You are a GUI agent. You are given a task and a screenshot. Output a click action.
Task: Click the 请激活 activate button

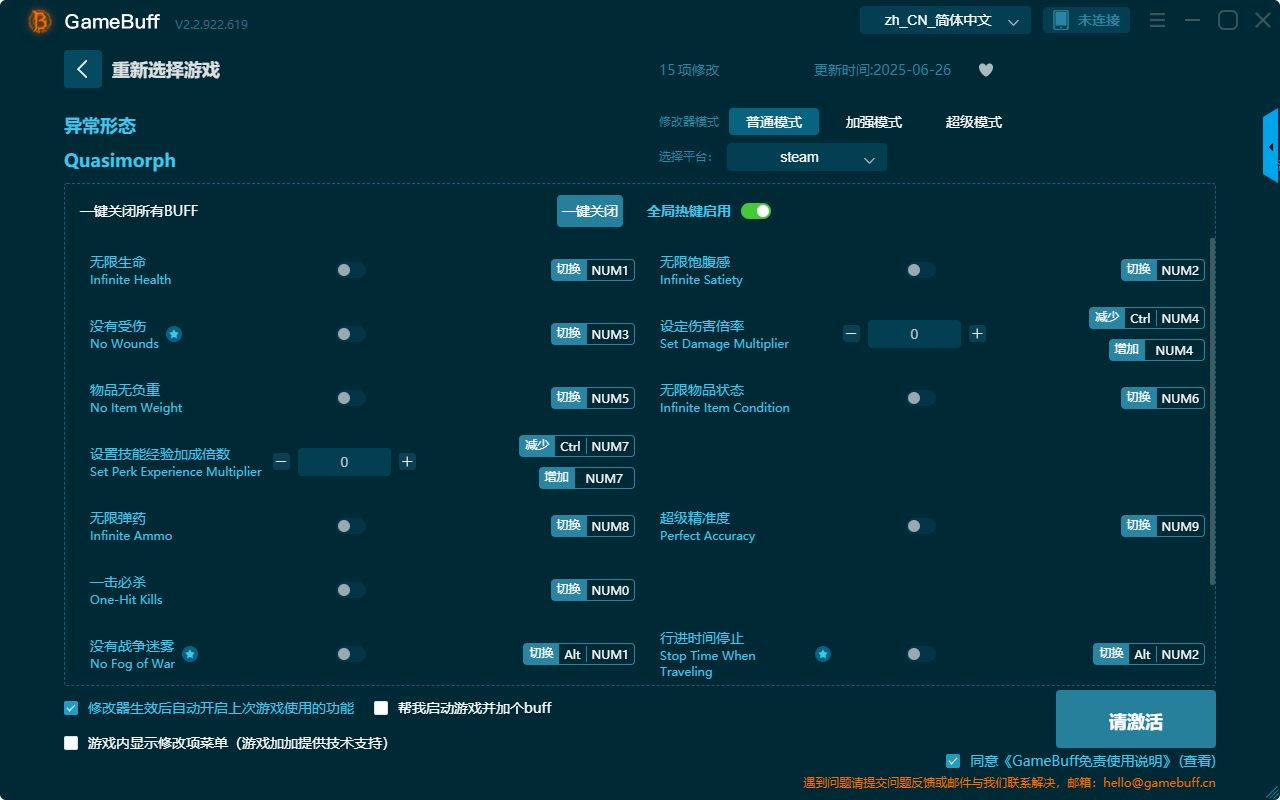[1136, 719]
